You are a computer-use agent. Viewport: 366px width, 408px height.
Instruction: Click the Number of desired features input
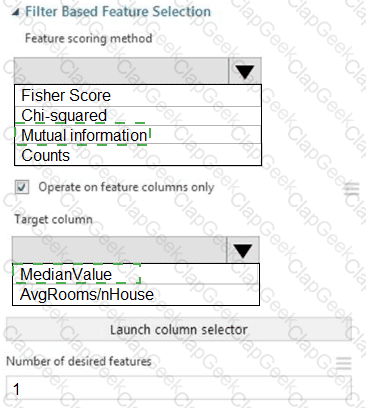pos(179,388)
